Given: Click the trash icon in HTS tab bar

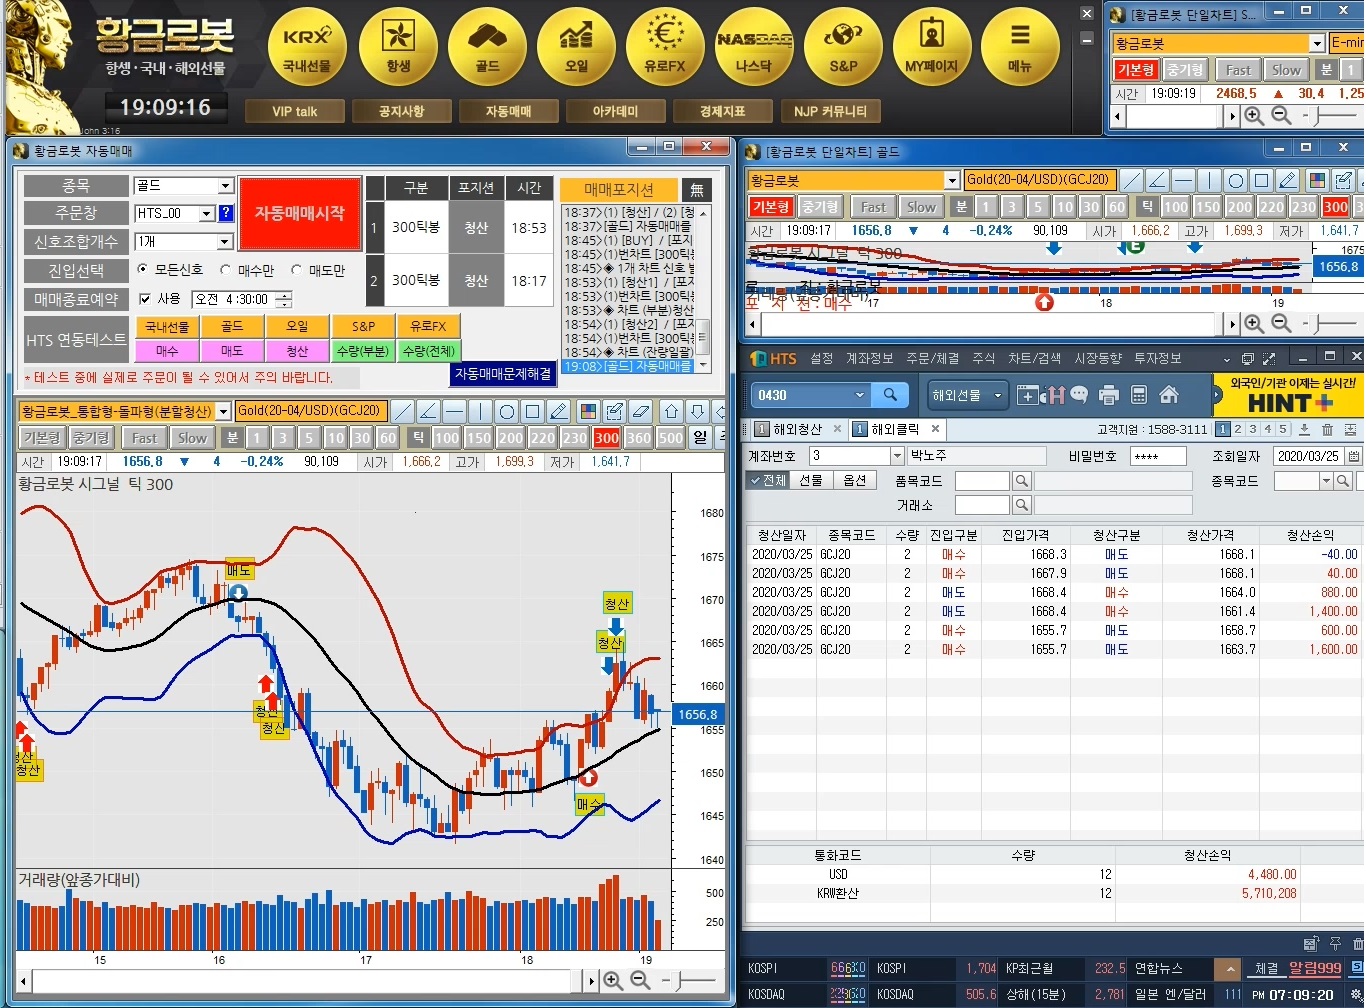Looking at the screenshot, I should coord(1328,429).
